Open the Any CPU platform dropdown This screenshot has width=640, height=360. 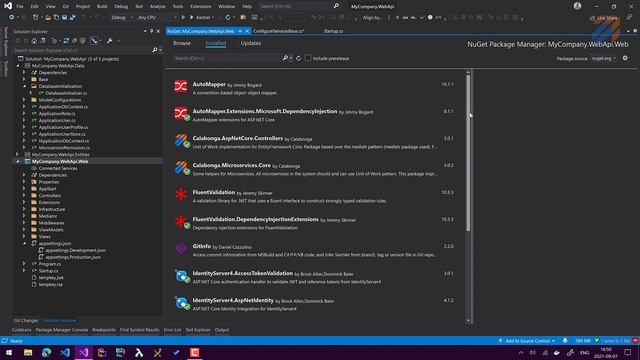157,17
